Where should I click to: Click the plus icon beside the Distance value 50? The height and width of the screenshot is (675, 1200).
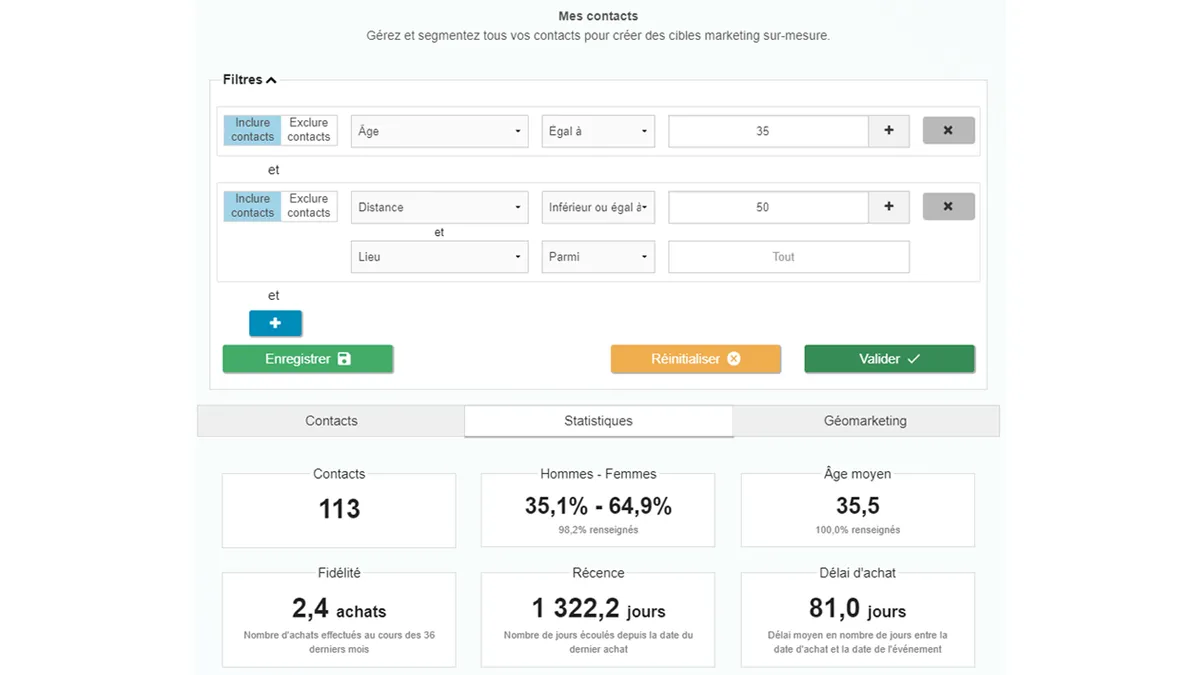[x=889, y=207]
